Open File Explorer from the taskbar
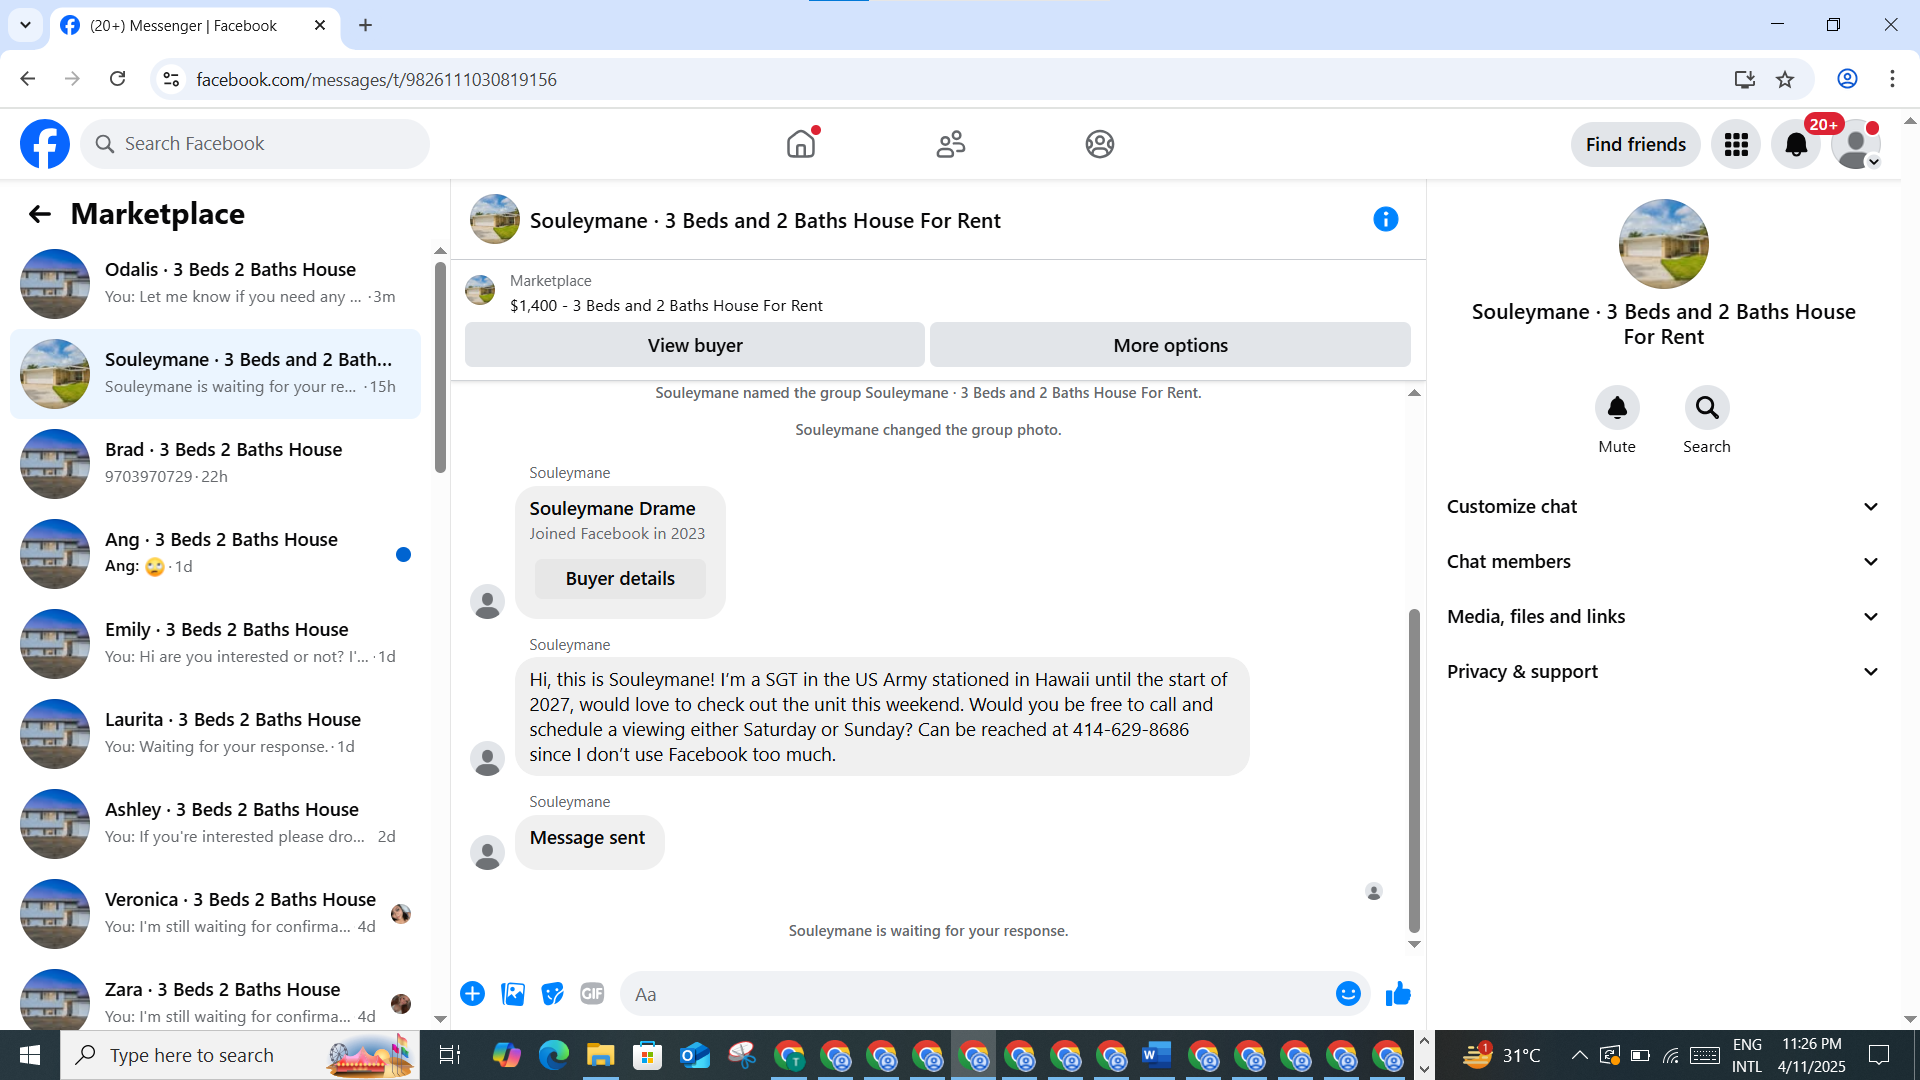Viewport: 1920px width, 1080px height. (x=600, y=1055)
